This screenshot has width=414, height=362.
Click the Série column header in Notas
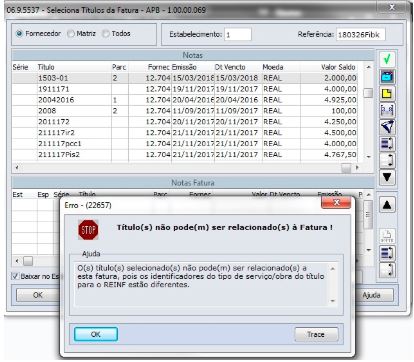pyautogui.click(x=20, y=67)
